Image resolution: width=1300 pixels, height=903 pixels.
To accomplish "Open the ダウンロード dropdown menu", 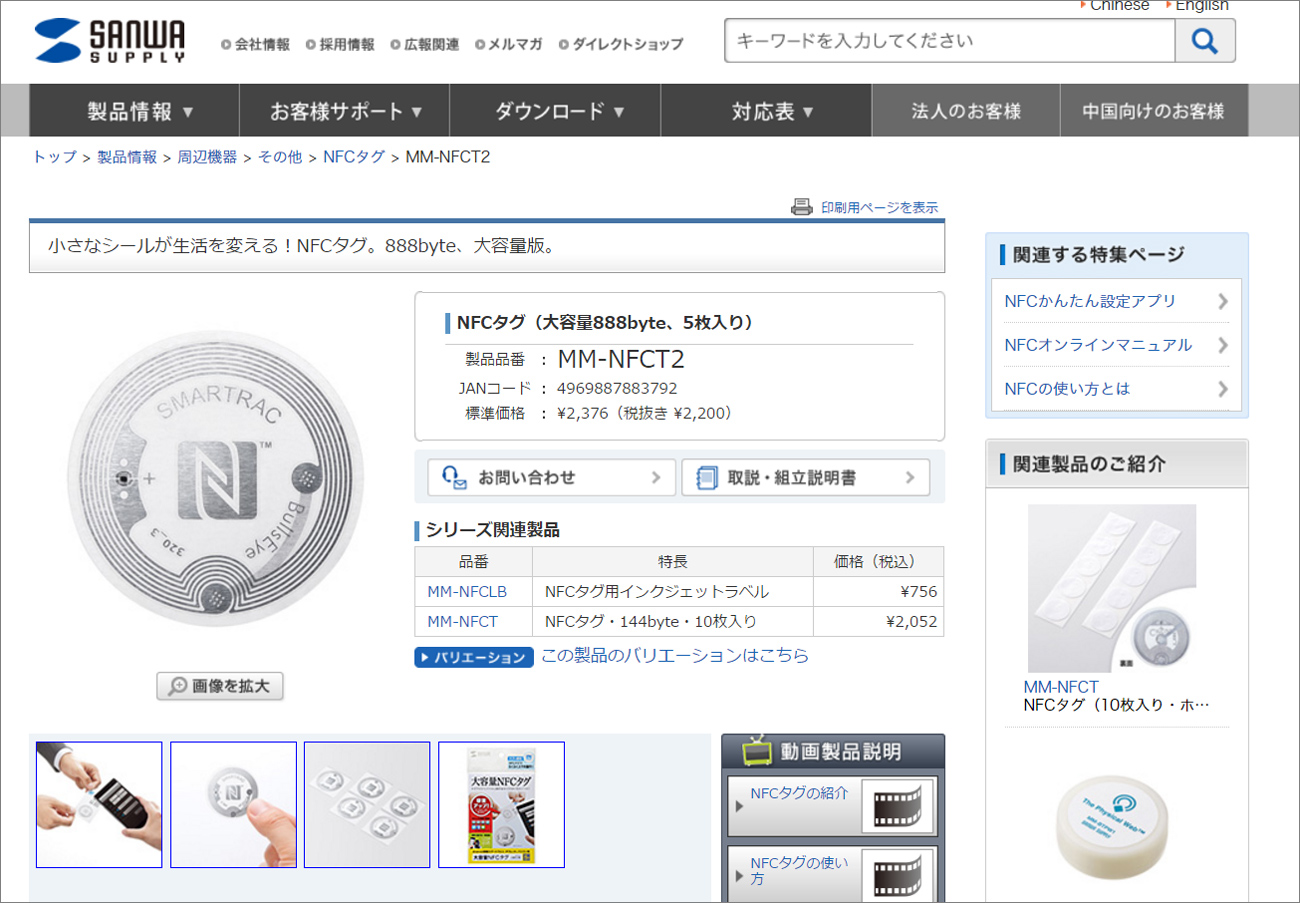I will [555, 111].
